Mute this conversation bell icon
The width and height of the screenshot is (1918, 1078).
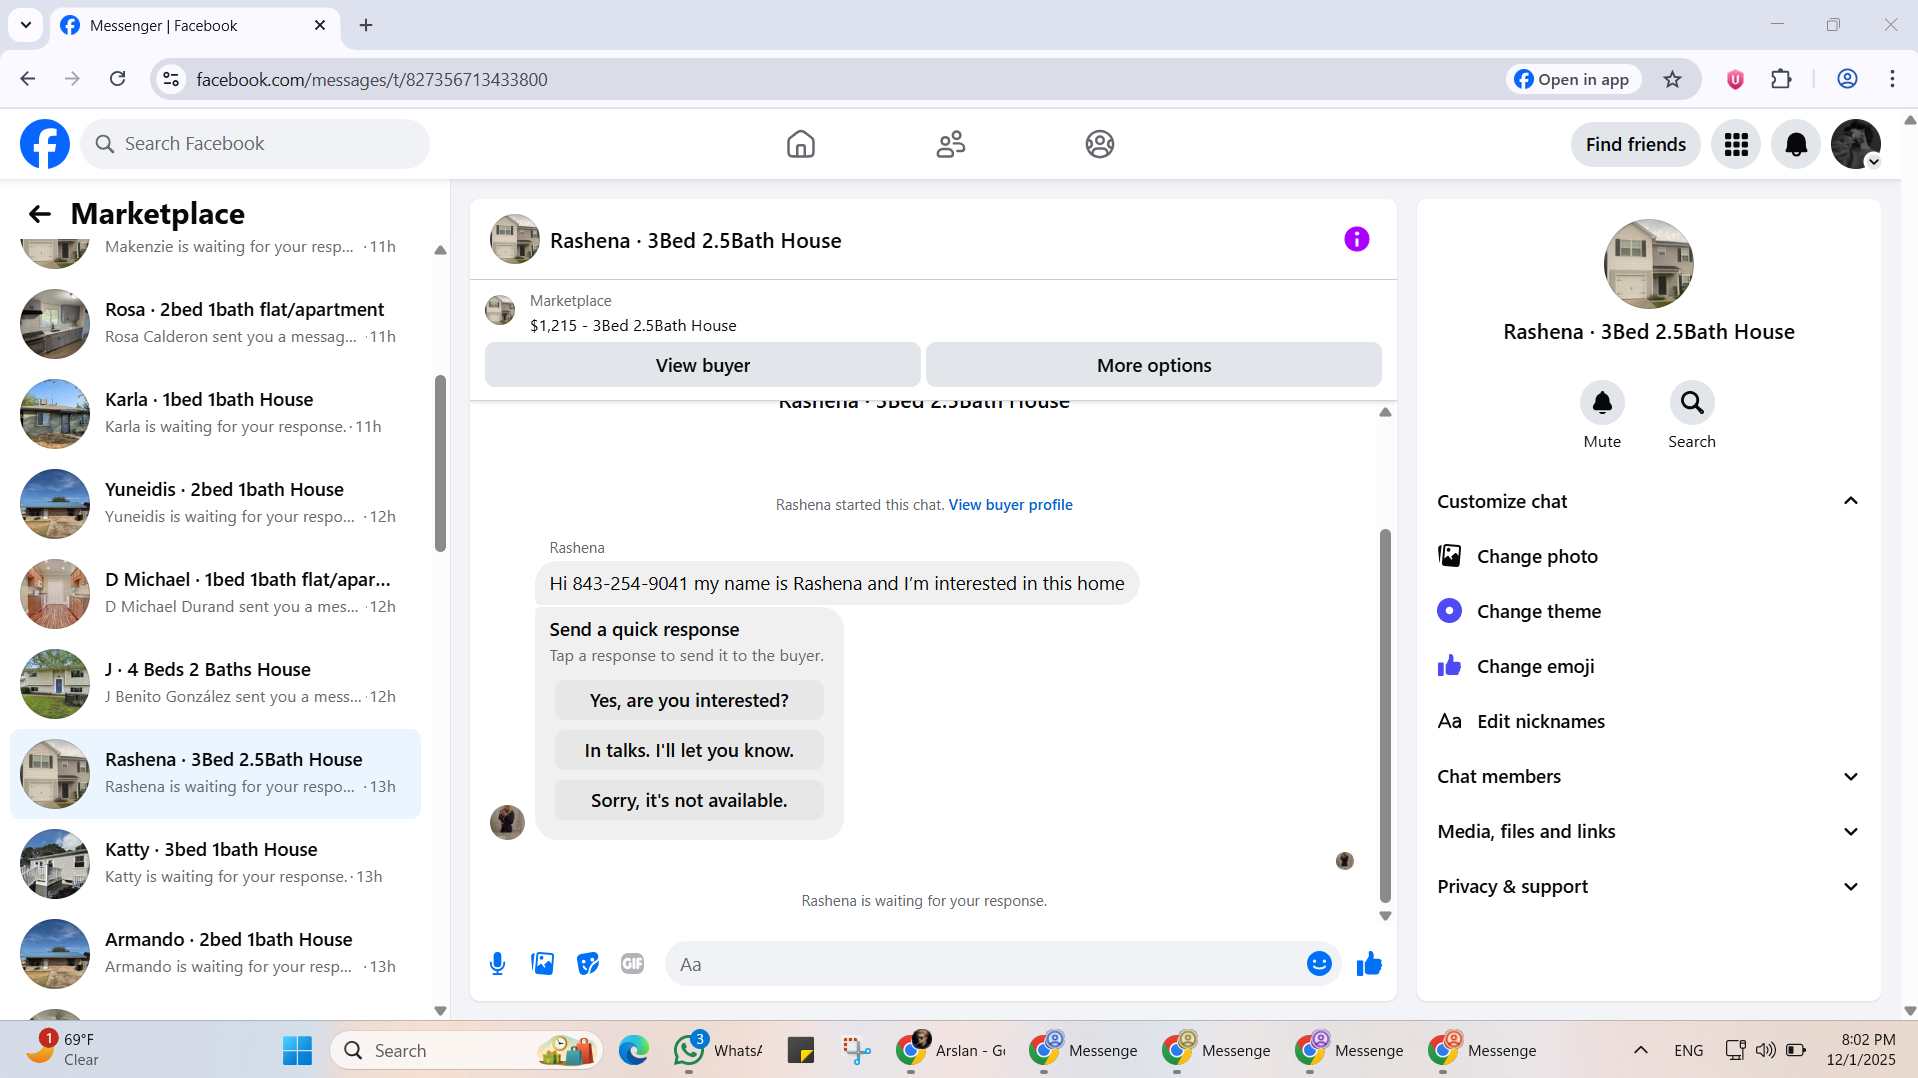1602,402
